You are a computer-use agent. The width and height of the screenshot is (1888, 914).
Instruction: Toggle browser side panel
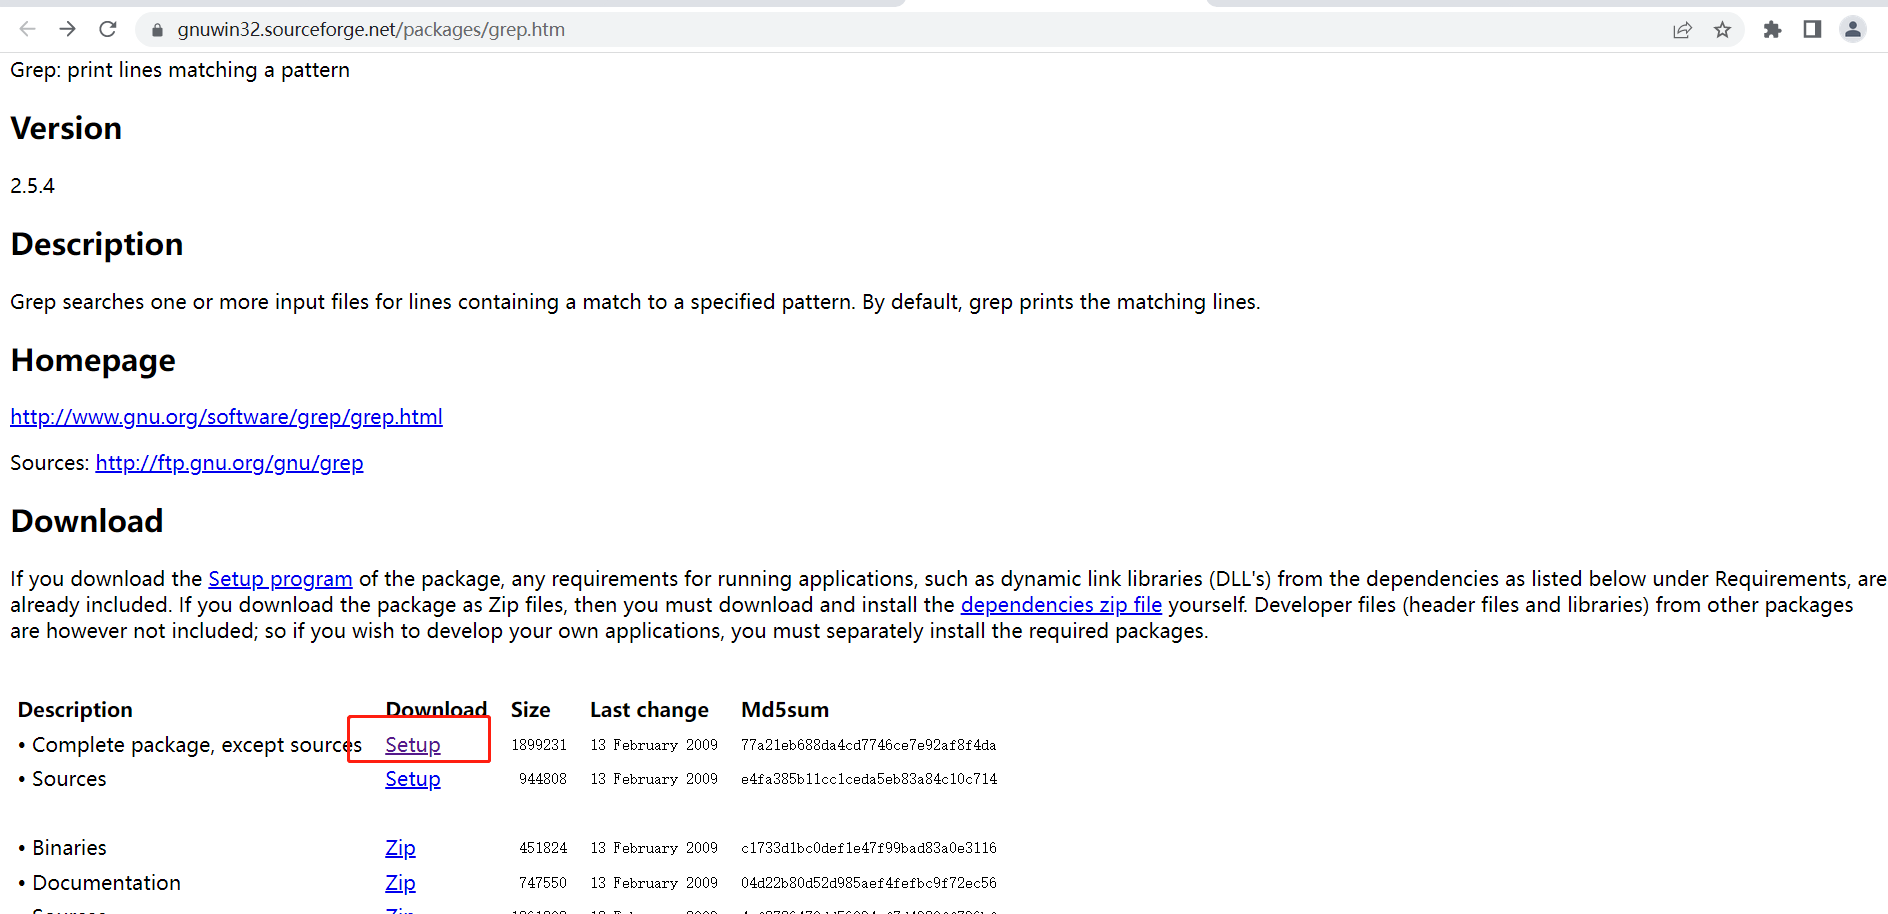click(1812, 29)
